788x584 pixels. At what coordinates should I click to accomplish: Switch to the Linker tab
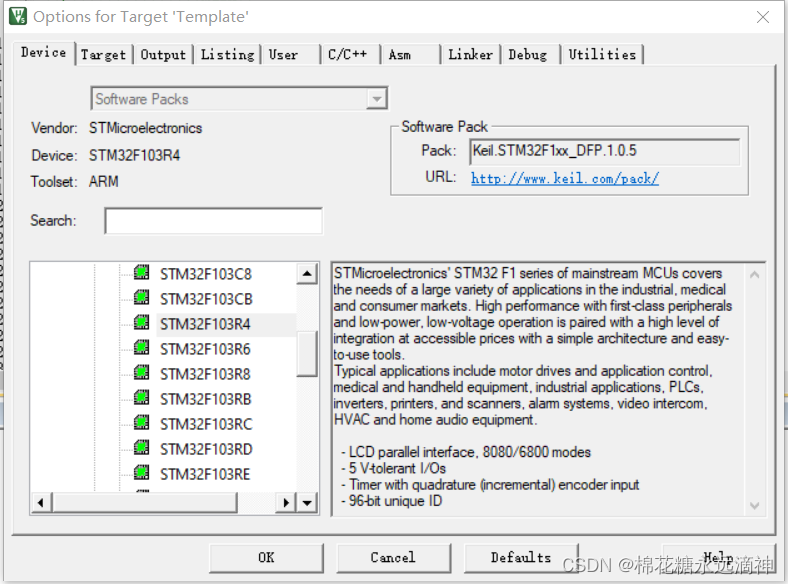[x=470, y=55]
